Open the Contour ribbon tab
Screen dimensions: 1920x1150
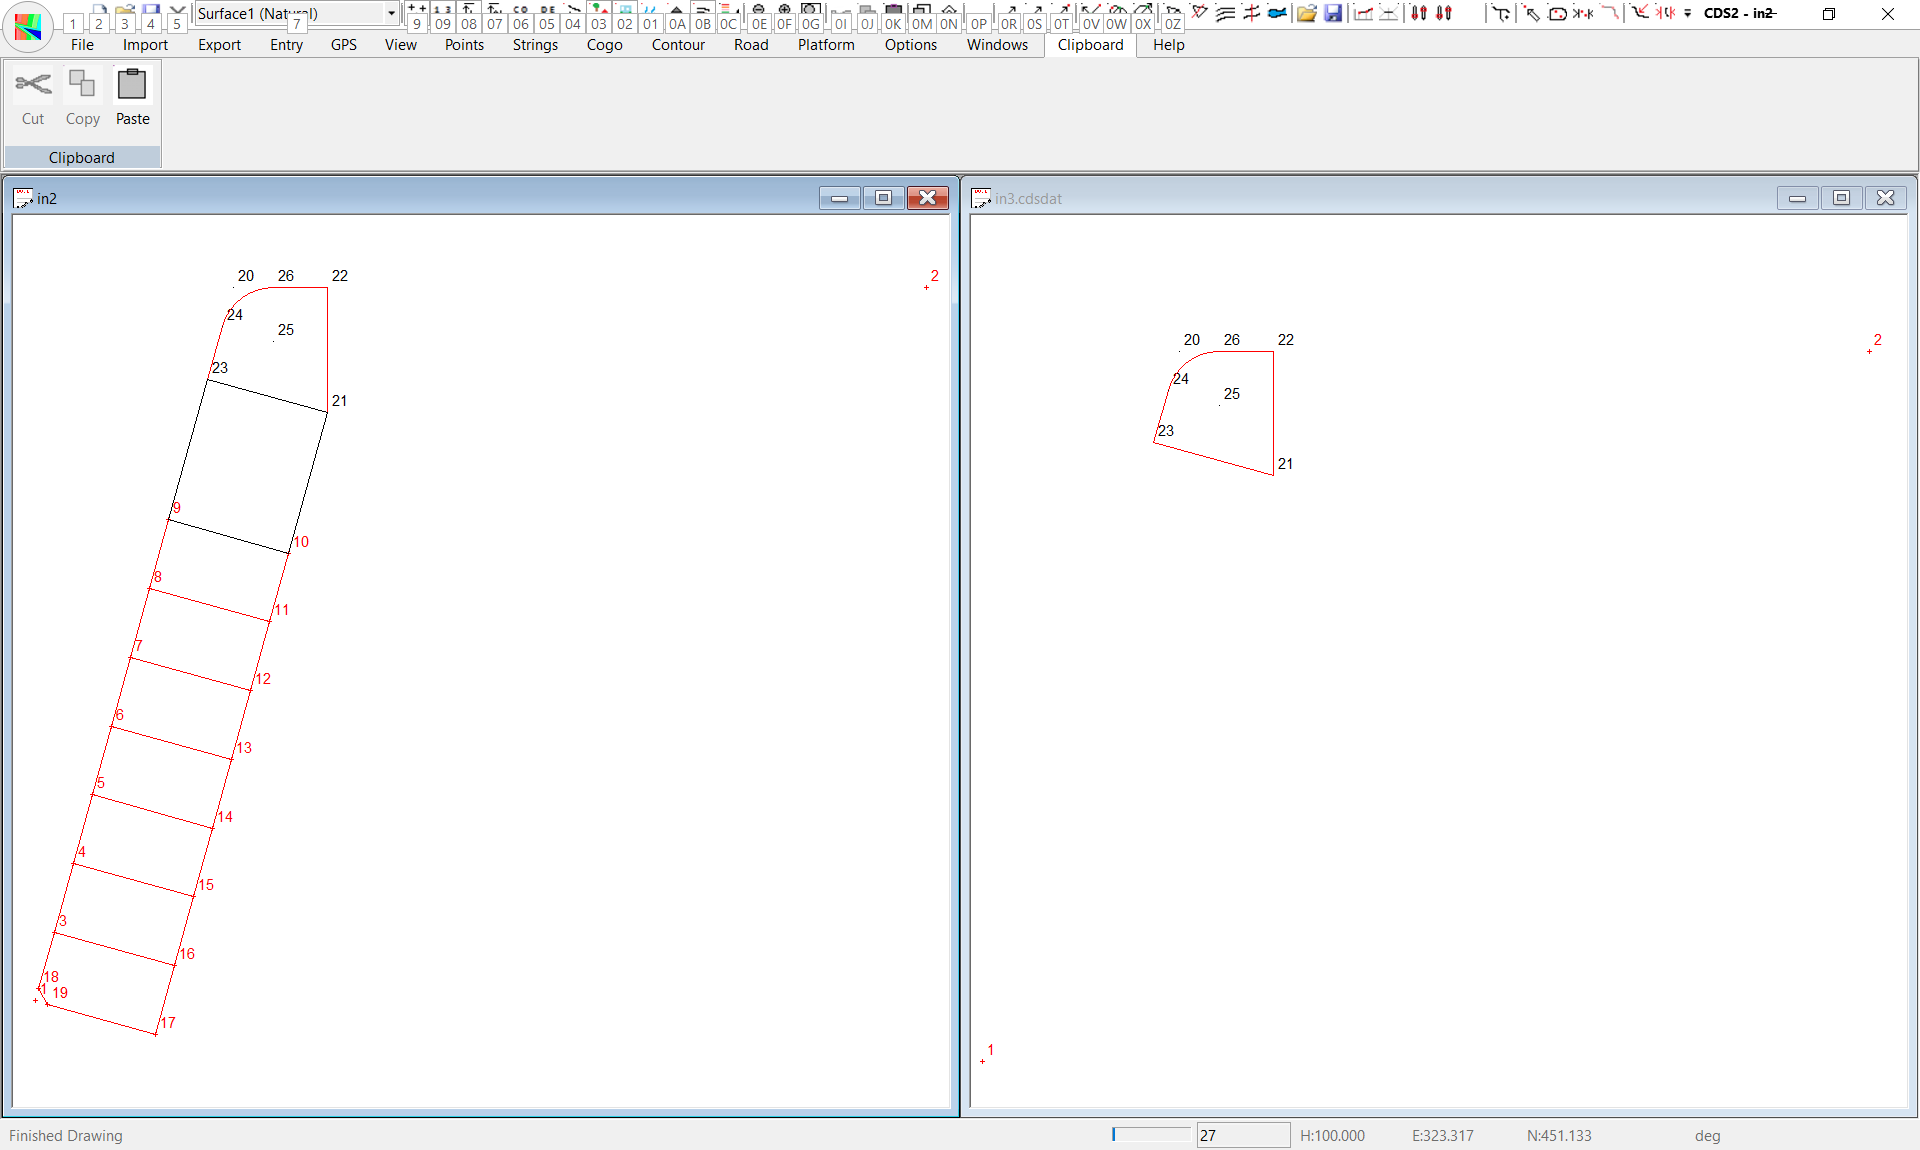pyautogui.click(x=678, y=45)
